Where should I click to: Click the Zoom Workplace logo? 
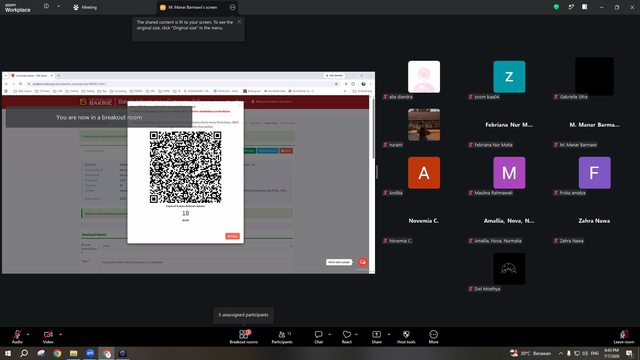coord(18,8)
